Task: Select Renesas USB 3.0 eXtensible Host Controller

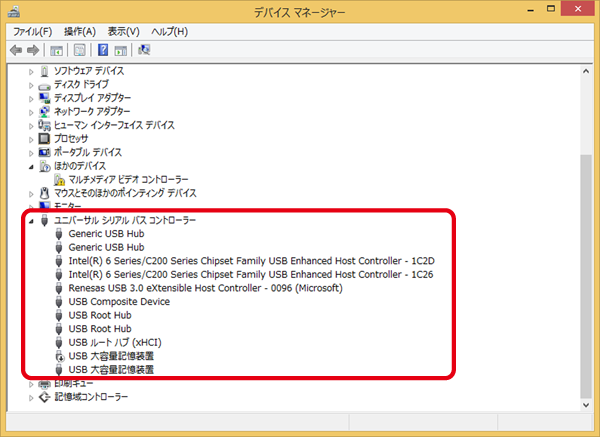Action: point(205,288)
